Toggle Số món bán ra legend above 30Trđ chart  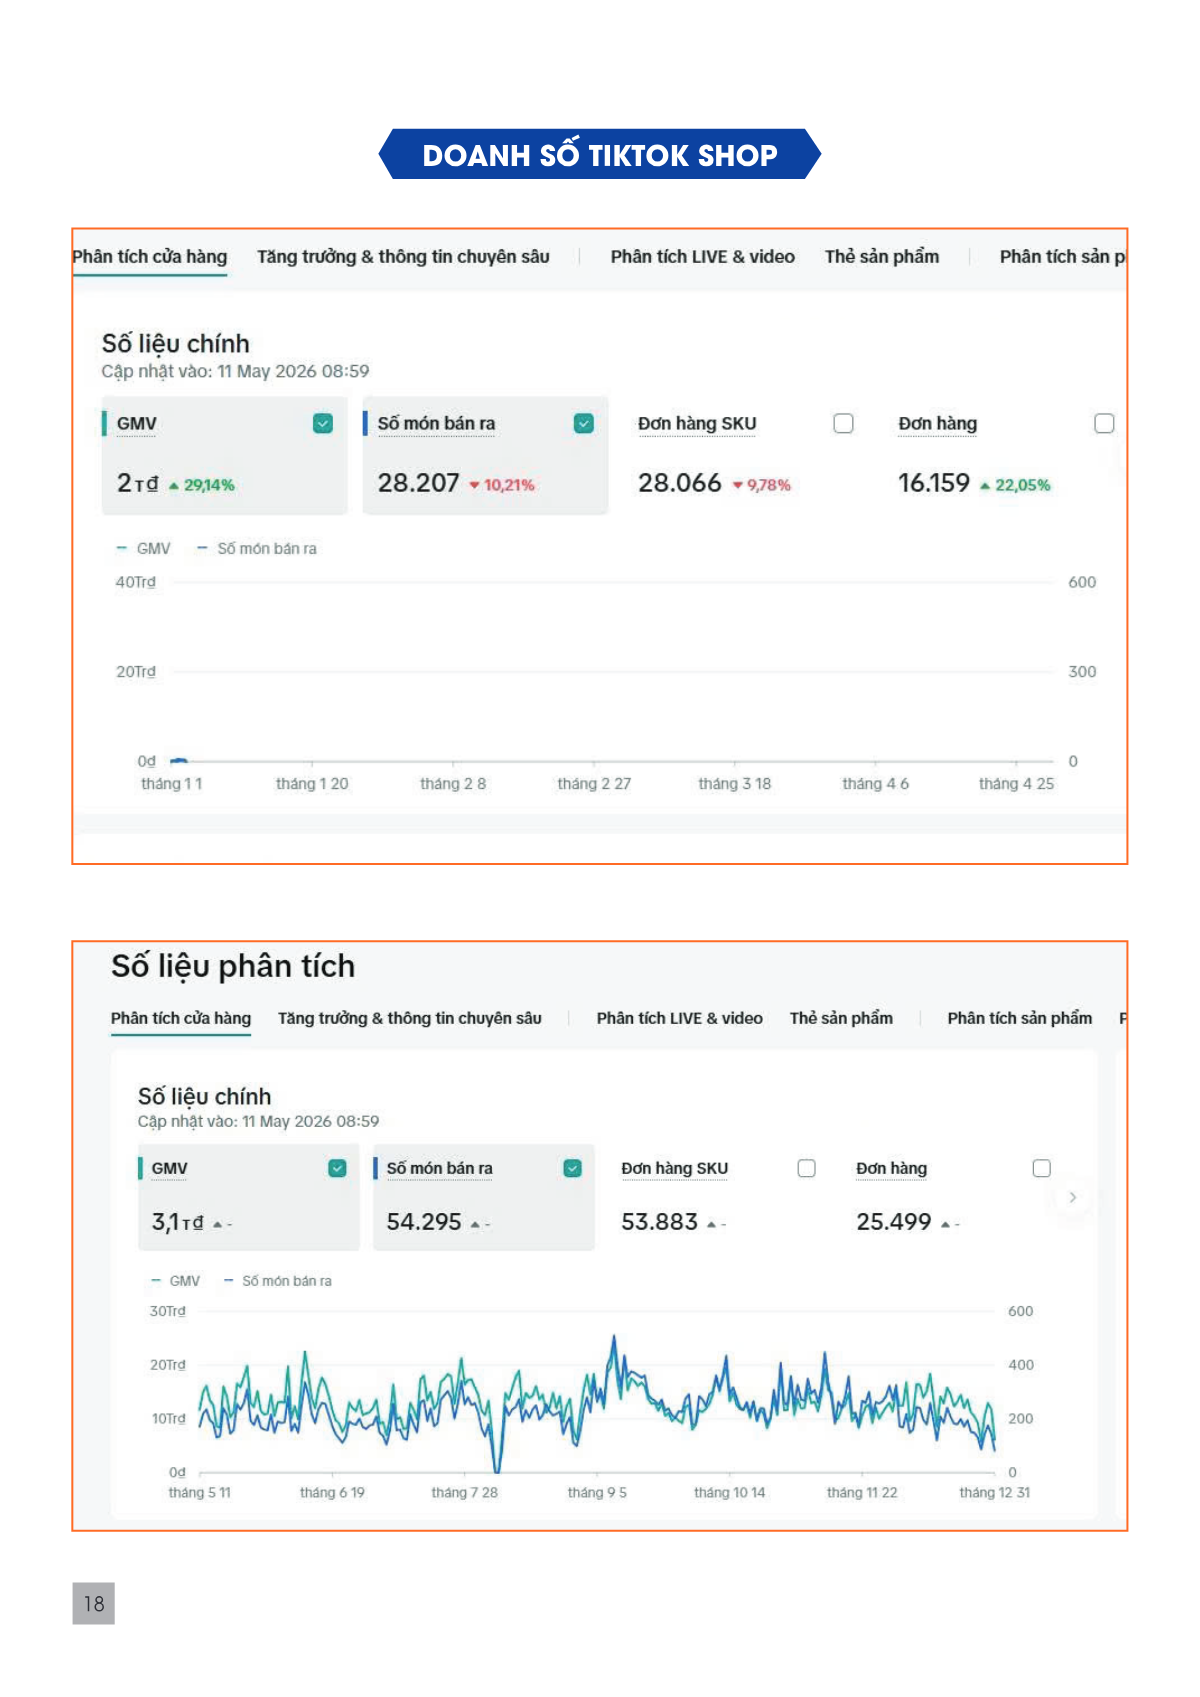coord(278,1281)
